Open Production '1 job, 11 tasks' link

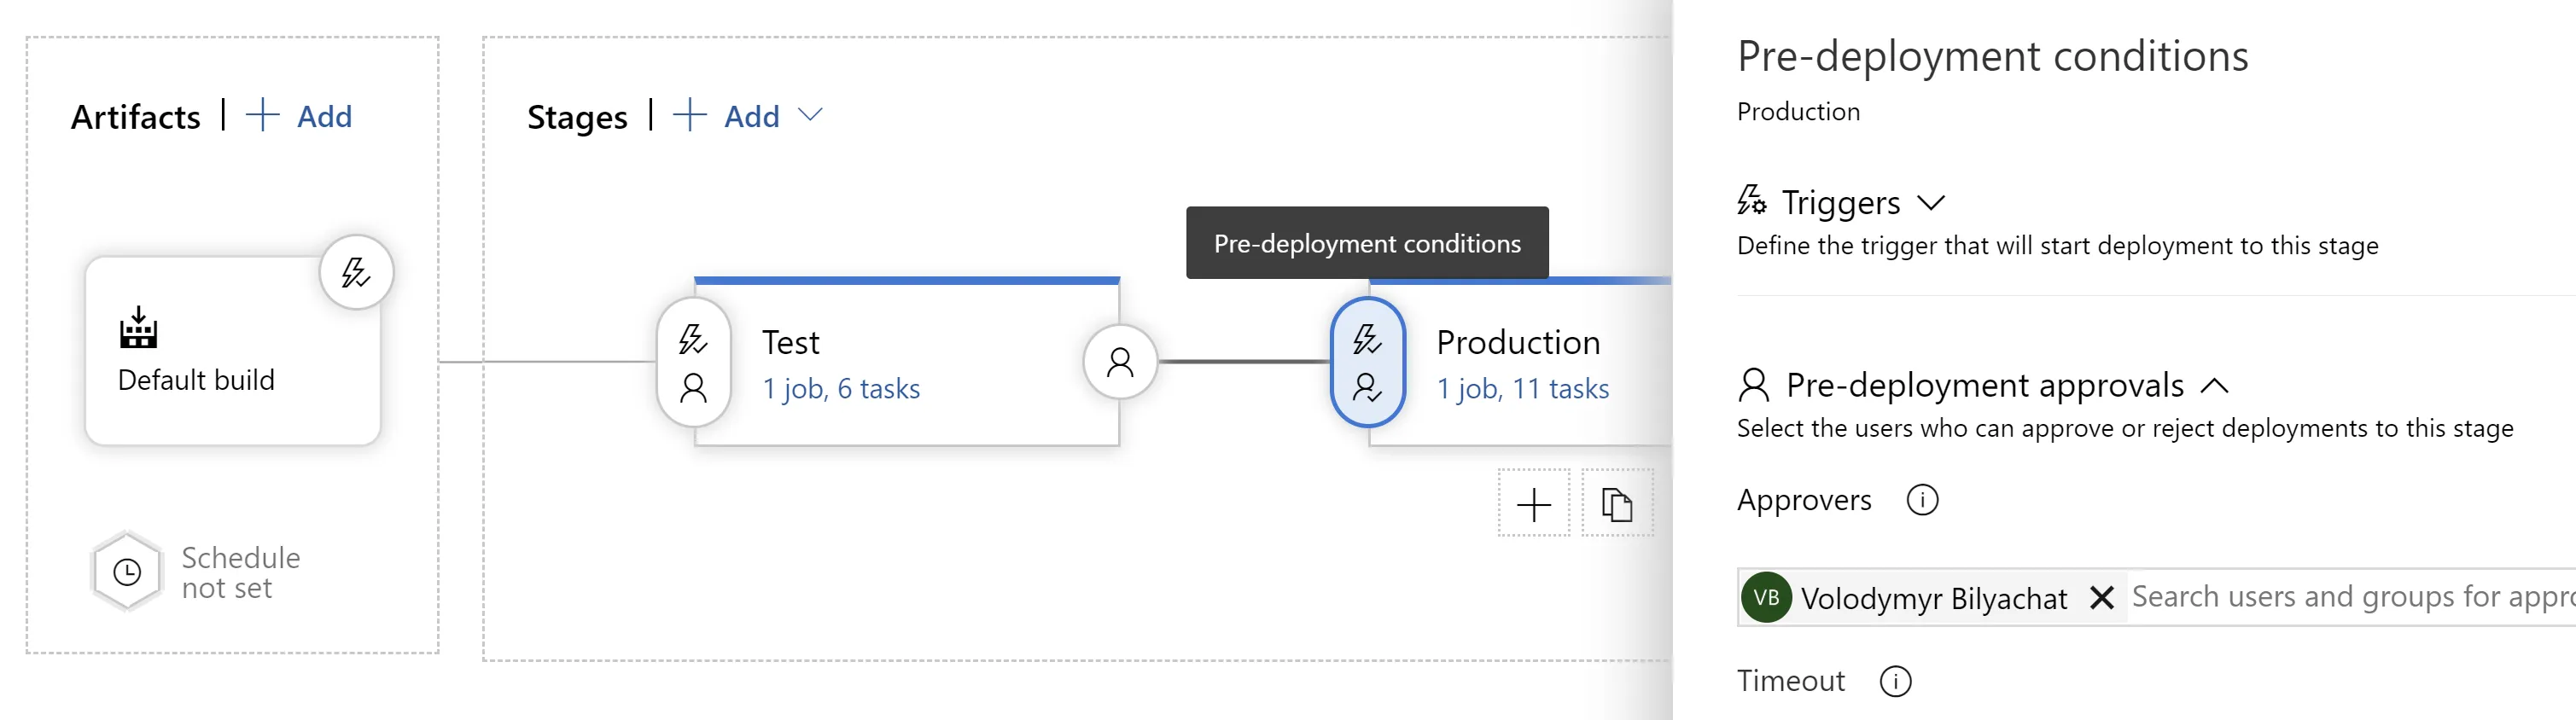pyautogui.click(x=1522, y=389)
